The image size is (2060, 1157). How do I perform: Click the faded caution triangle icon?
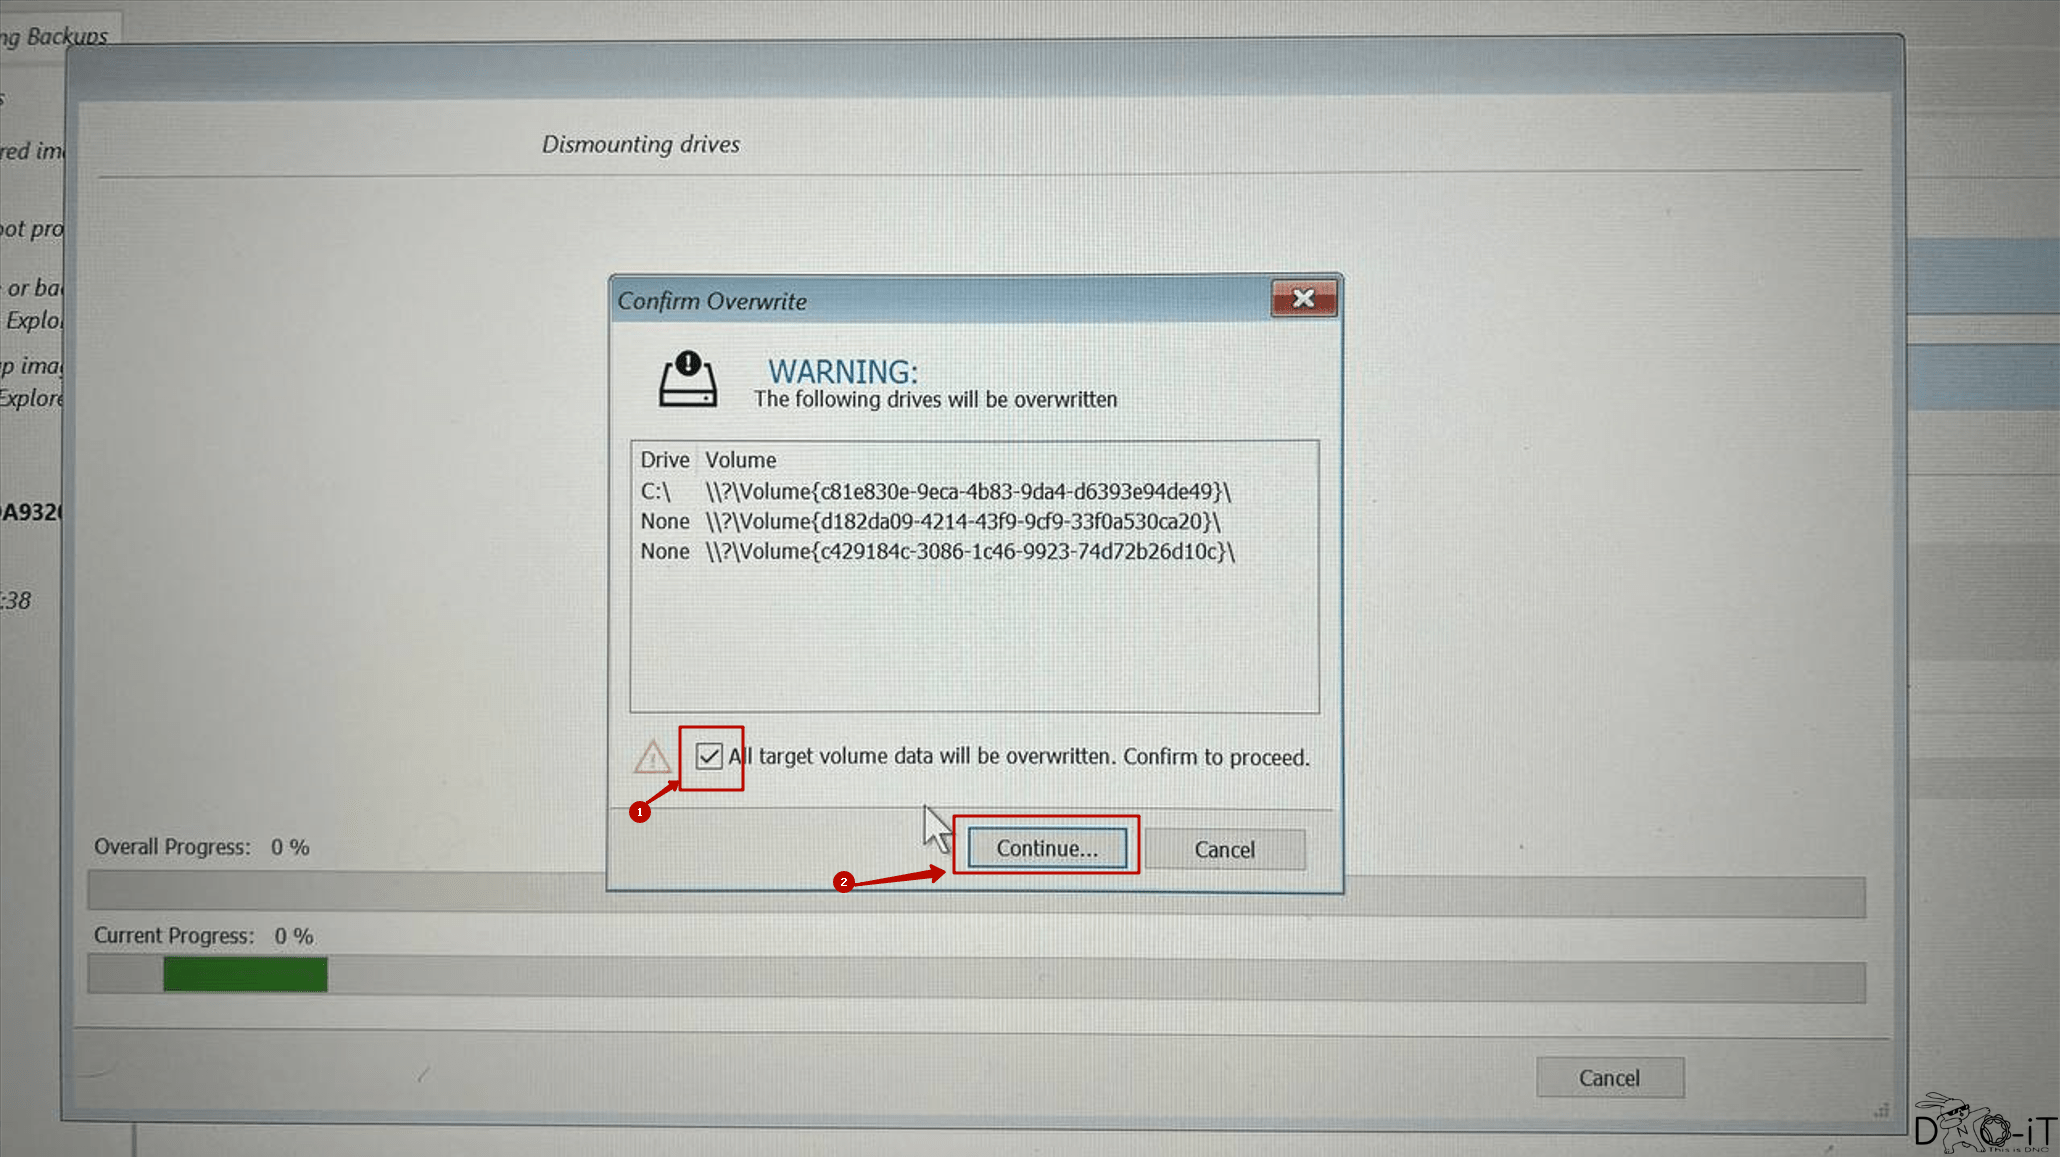point(652,757)
